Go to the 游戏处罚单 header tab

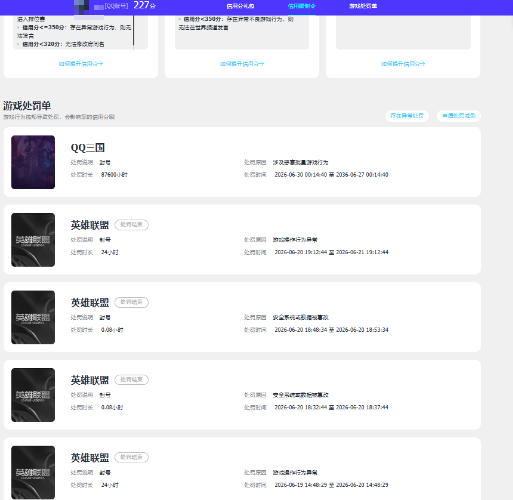[x=363, y=6]
